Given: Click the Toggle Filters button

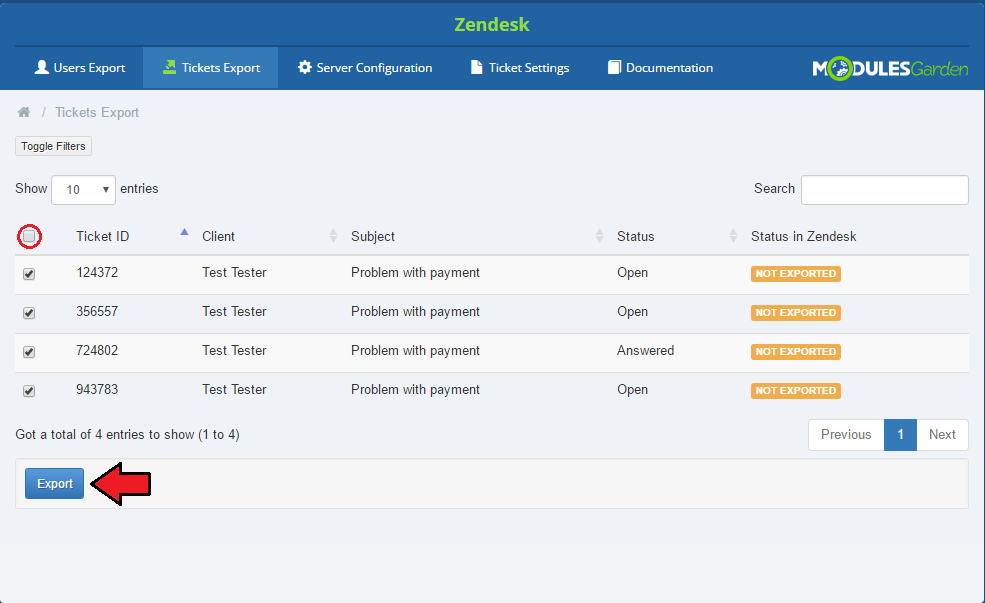Looking at the screenshot, I should click(53, 146).
